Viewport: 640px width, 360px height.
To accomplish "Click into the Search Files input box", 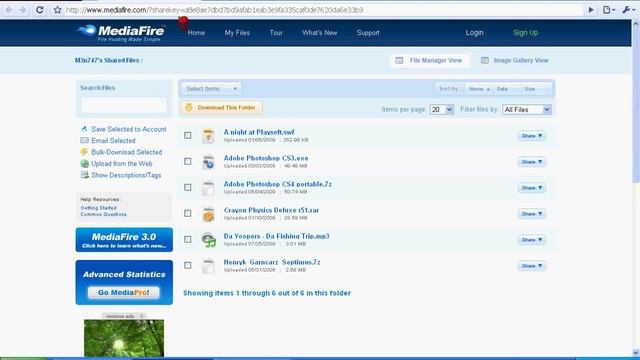I will click(124, 105).
